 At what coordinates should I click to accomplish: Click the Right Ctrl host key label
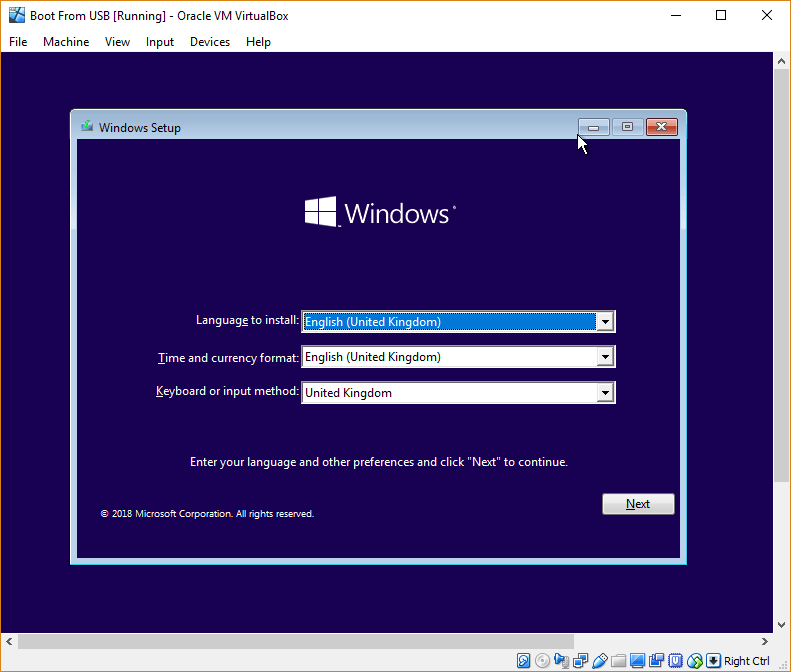point(747,661)
